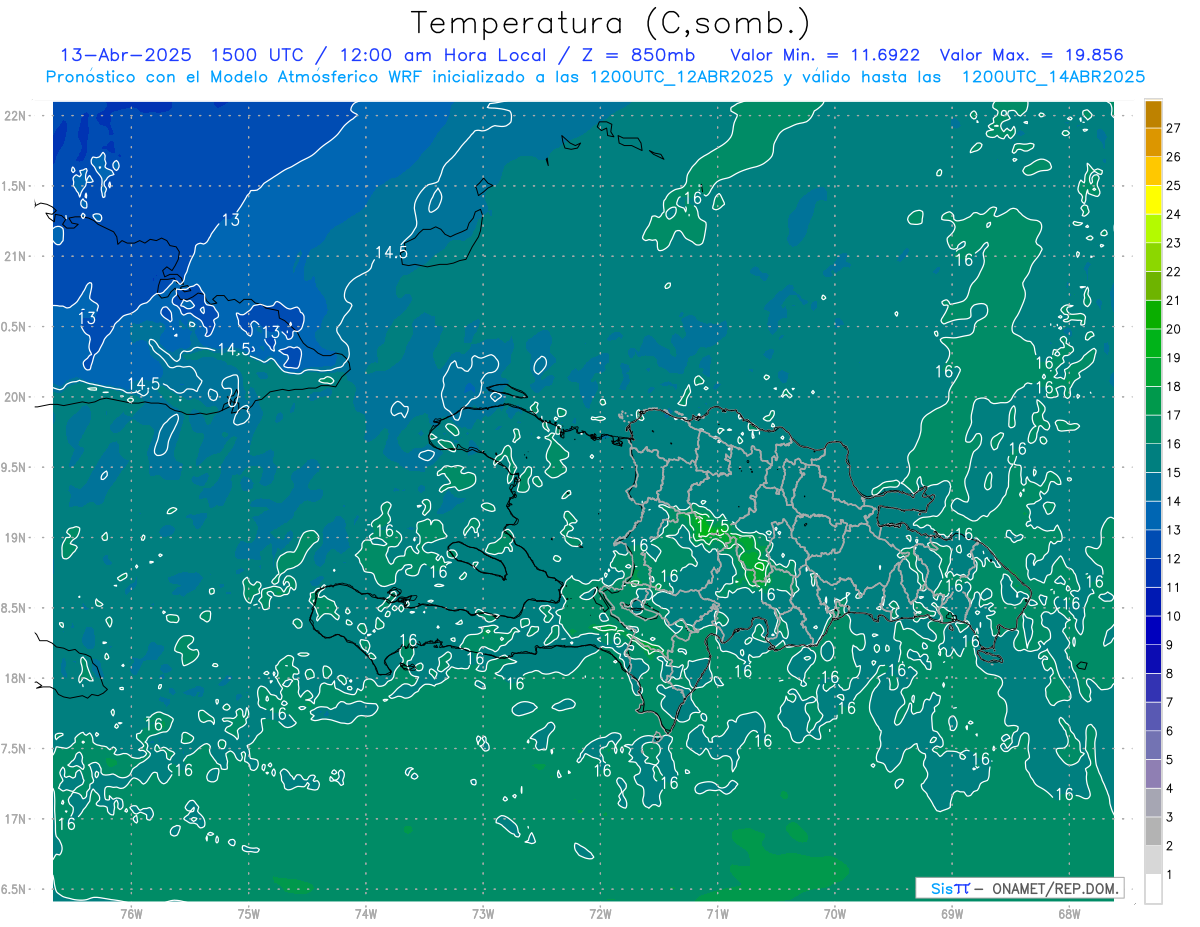Viewport: 1200px width, 927px height.
Task: Click the '71W' longitude axis label
Action: (717, 914)
